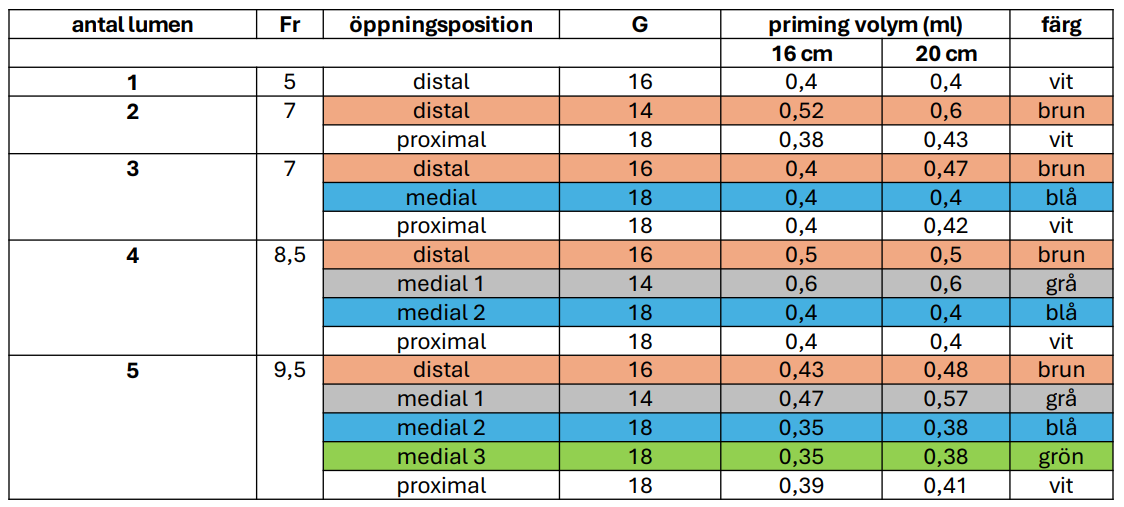Select the "färg" column header
Viewport: 1124px width, 507px height.
[x=1061, y=25]
